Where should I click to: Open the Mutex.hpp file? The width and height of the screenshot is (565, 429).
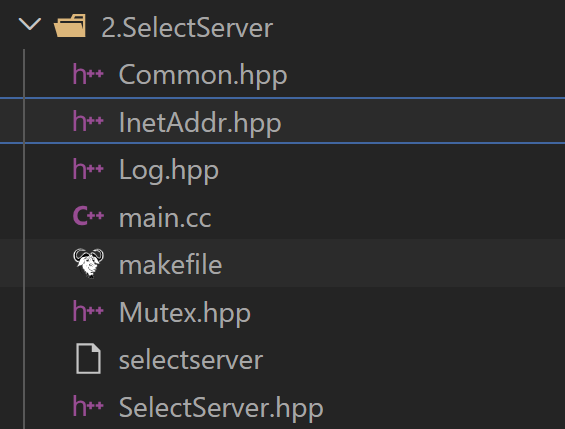(x=185, y=313)
